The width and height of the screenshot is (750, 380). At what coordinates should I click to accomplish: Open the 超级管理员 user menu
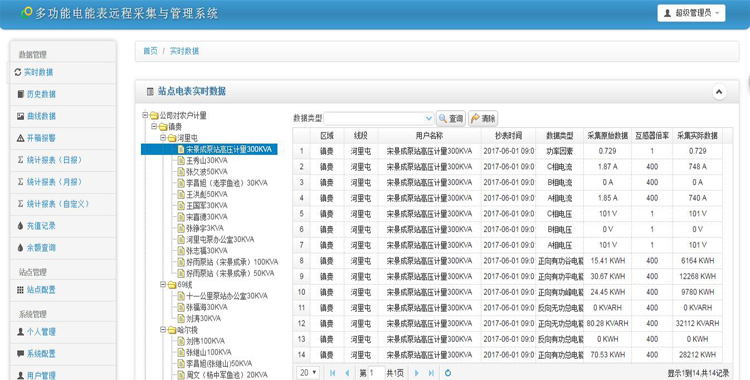(x=691, y=13)
